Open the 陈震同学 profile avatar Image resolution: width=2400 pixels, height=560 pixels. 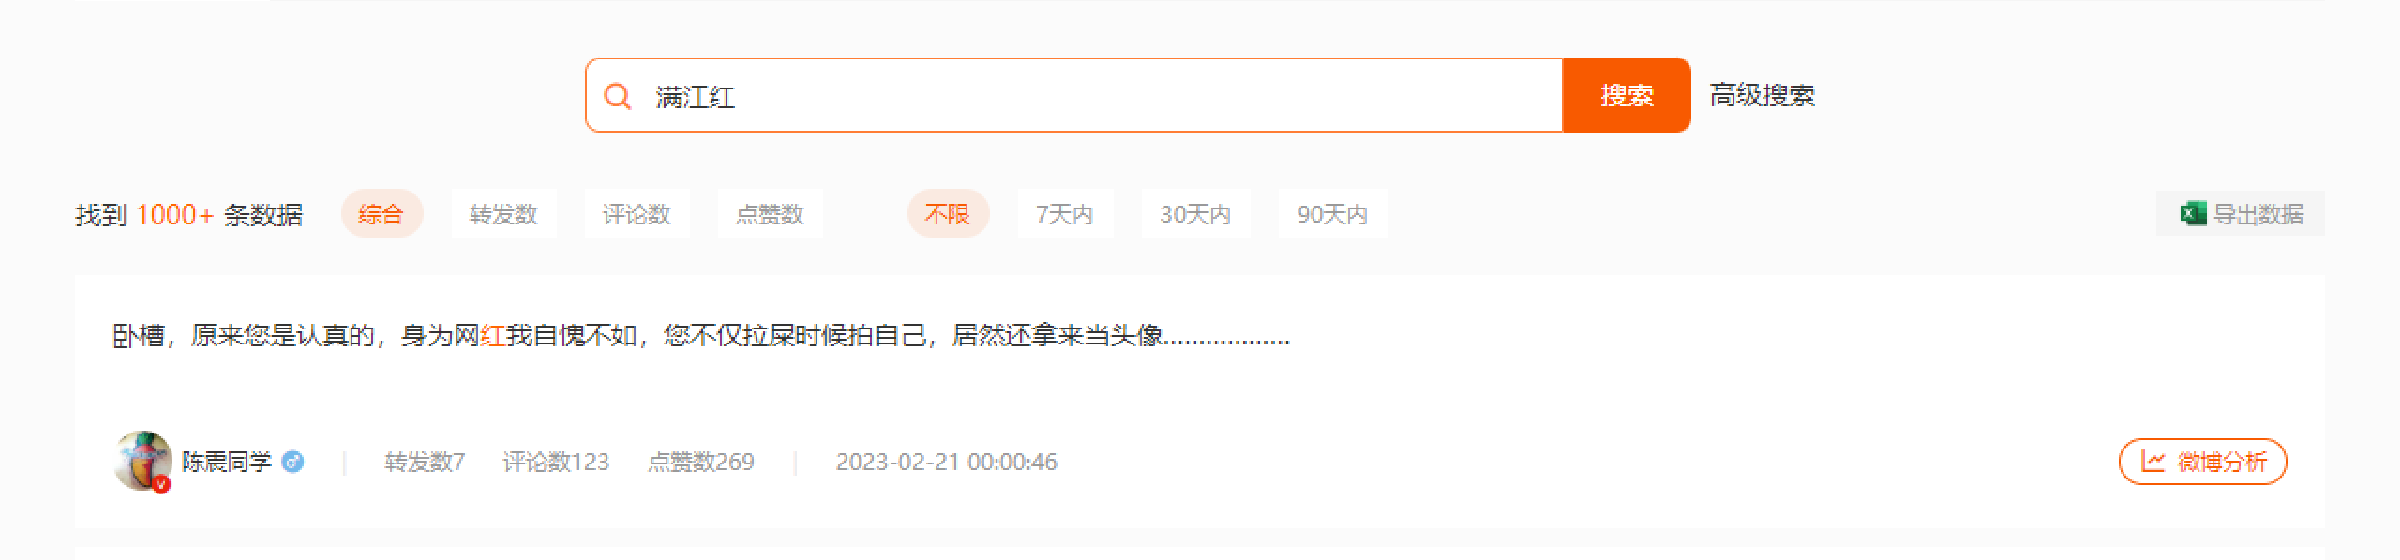(142, 461)
